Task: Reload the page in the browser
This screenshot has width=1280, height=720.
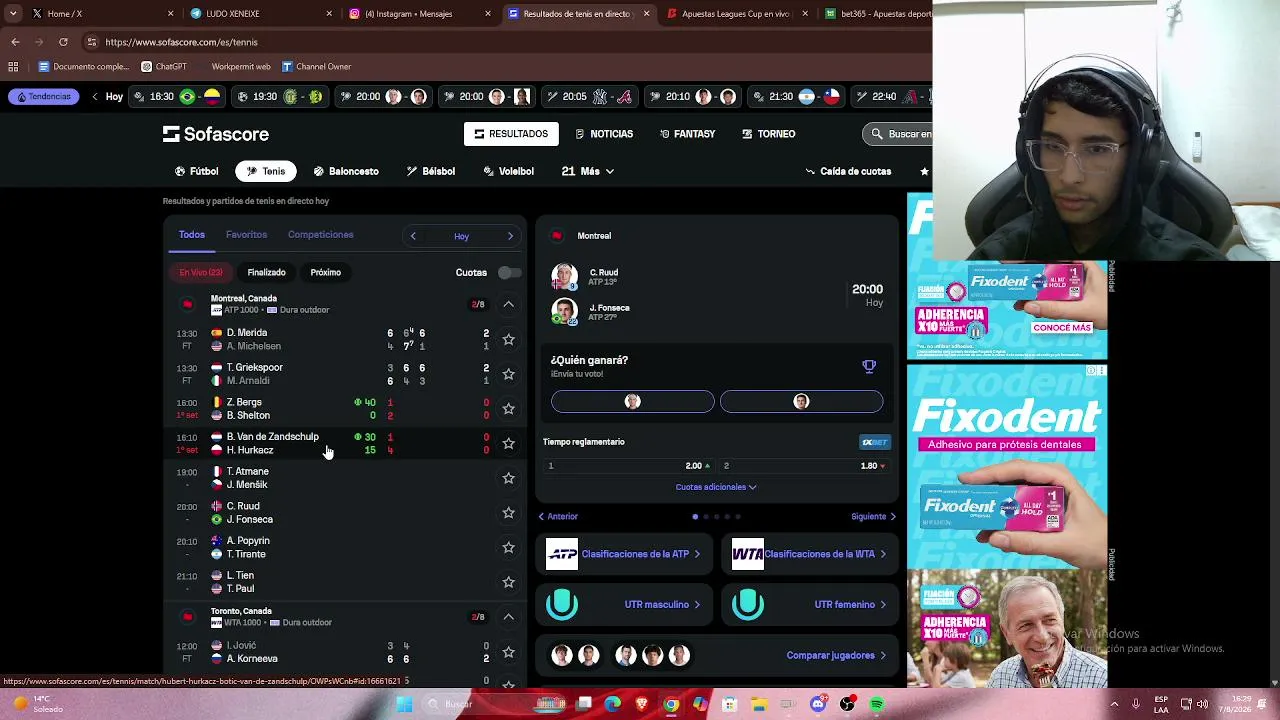Action: coord(63,42)
